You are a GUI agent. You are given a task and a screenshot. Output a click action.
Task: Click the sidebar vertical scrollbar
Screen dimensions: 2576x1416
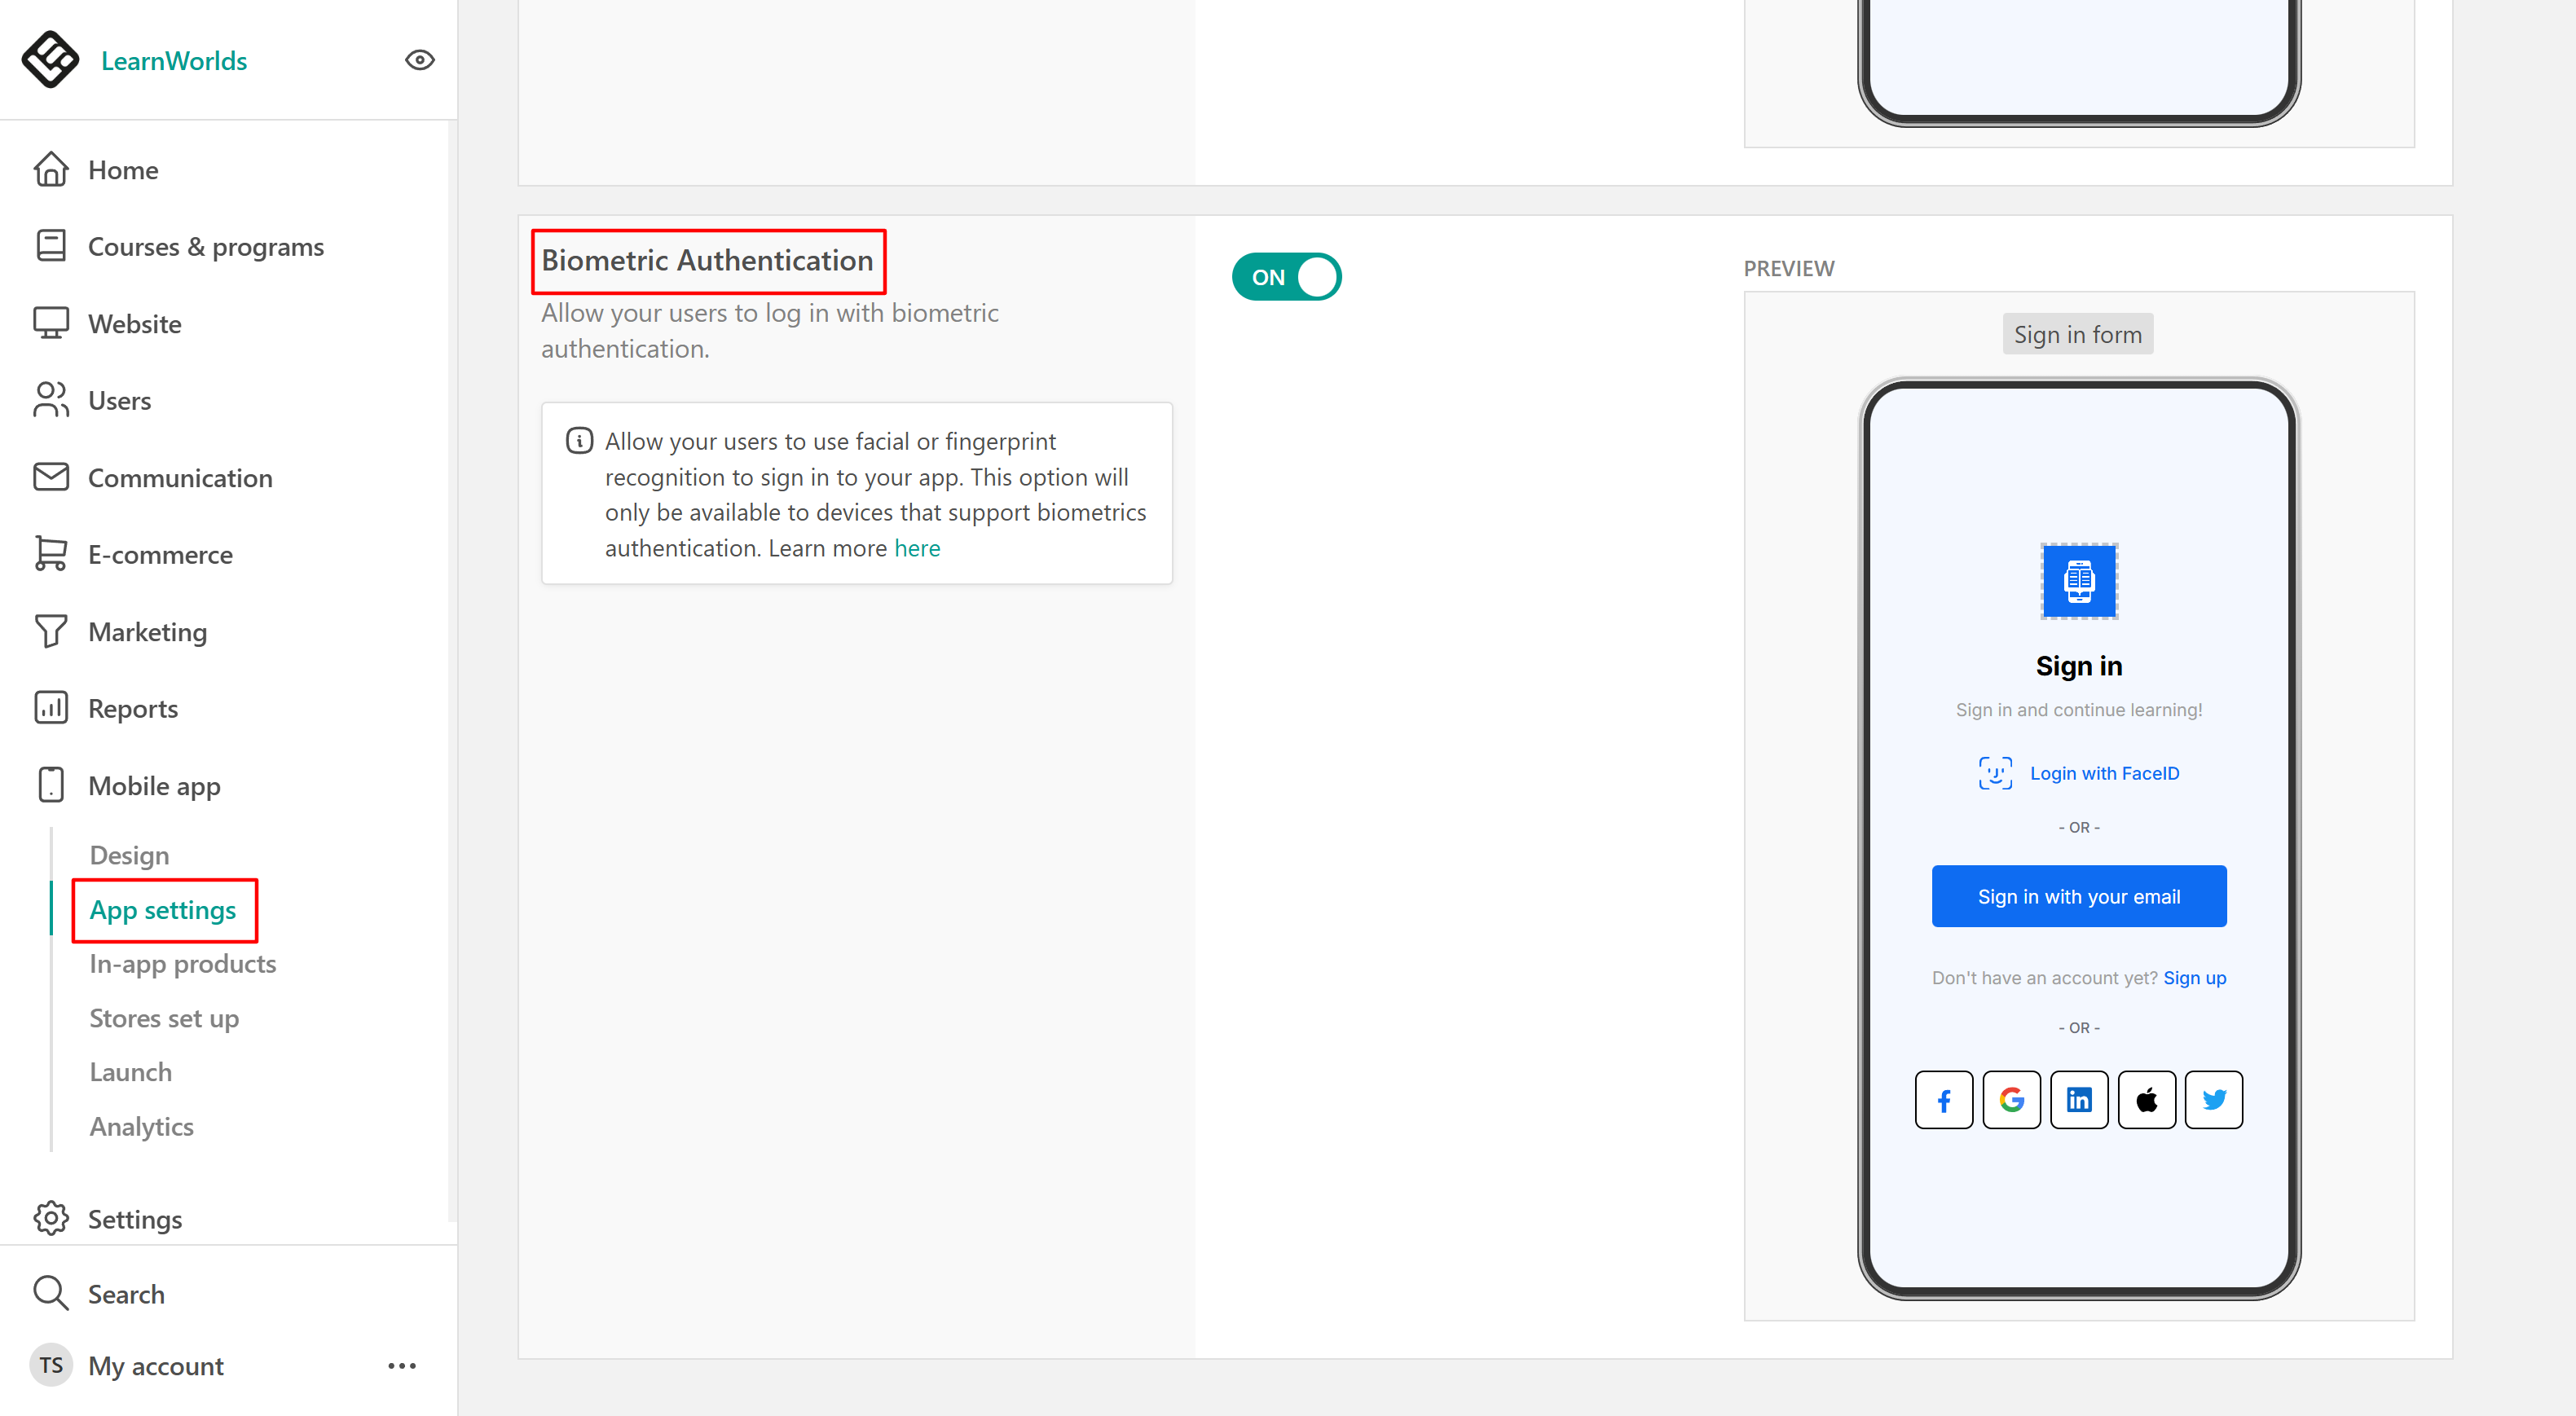point(452,670)
